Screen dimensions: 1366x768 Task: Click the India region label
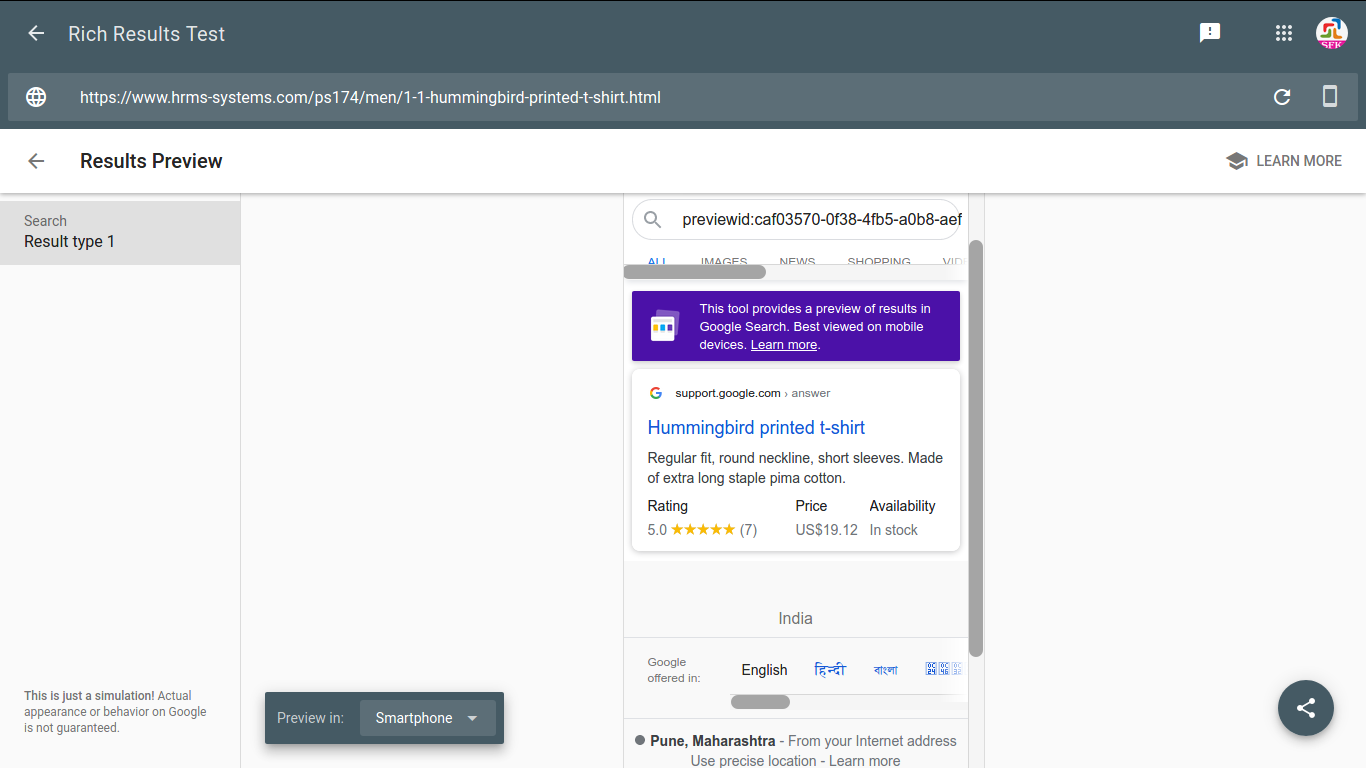click(x=796, y=618)
